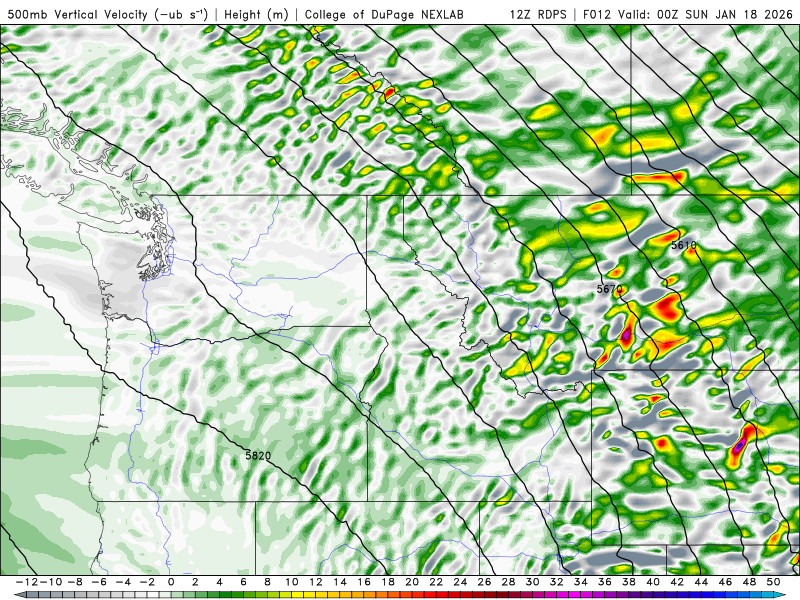Click the 46 value on the color scale
This screenshot has height=600, width=800.
[x=726, y=582]
